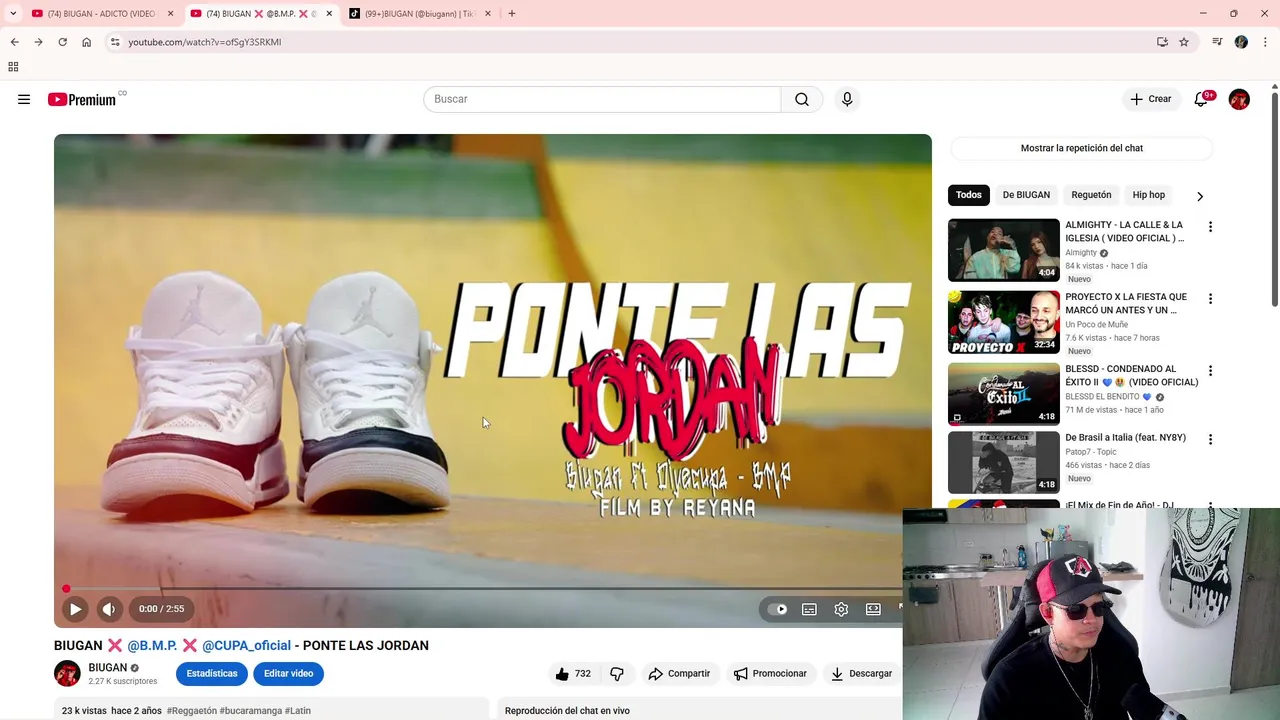
Task: Click the #Latin hashtag
Action: tap(298, 711)
